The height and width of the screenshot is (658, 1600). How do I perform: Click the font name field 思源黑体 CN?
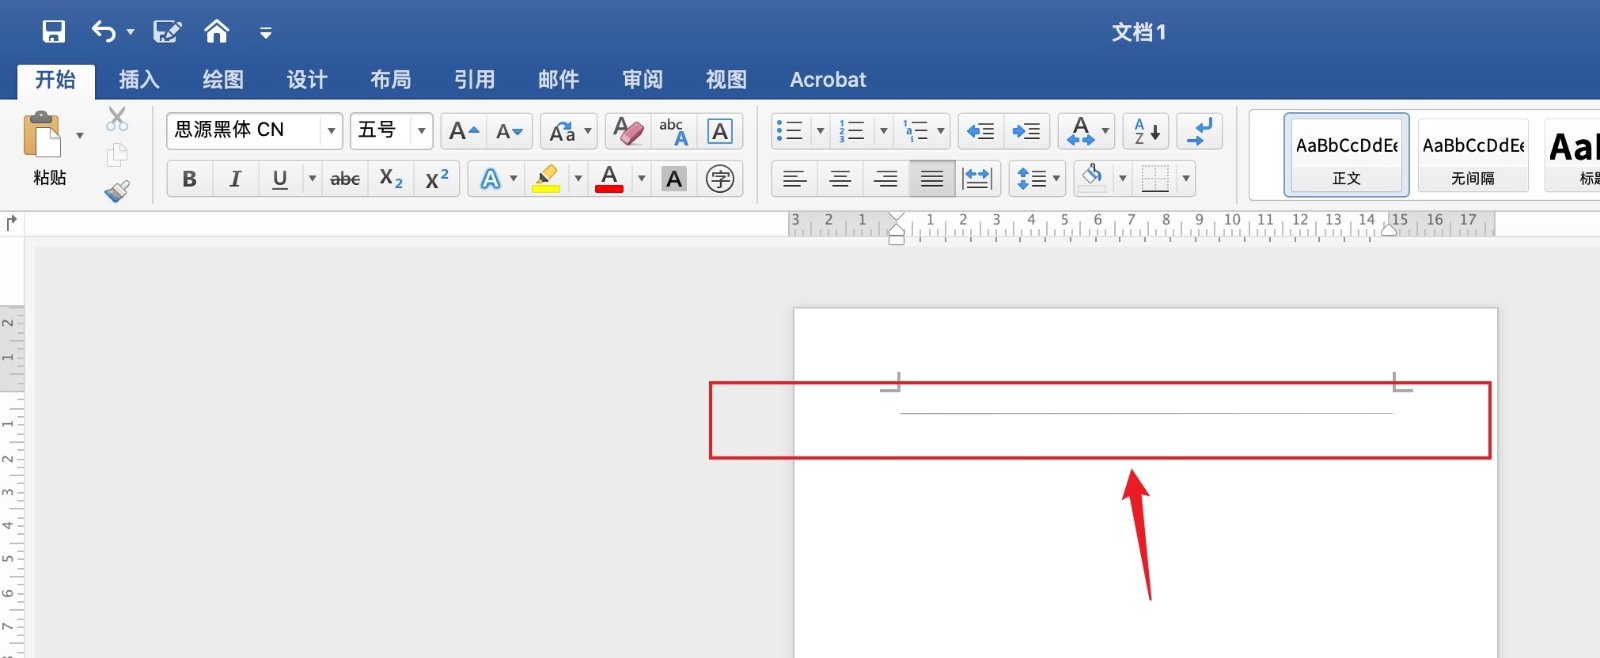click(244, 130)
